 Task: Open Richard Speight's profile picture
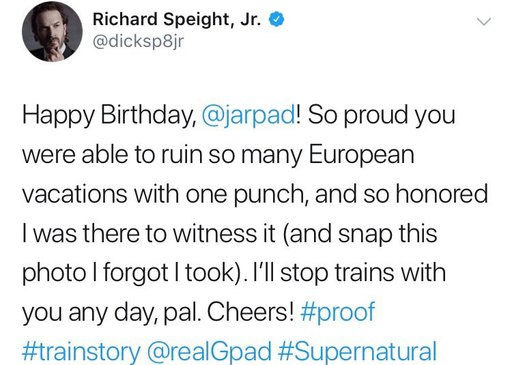[x=52, y=32]
